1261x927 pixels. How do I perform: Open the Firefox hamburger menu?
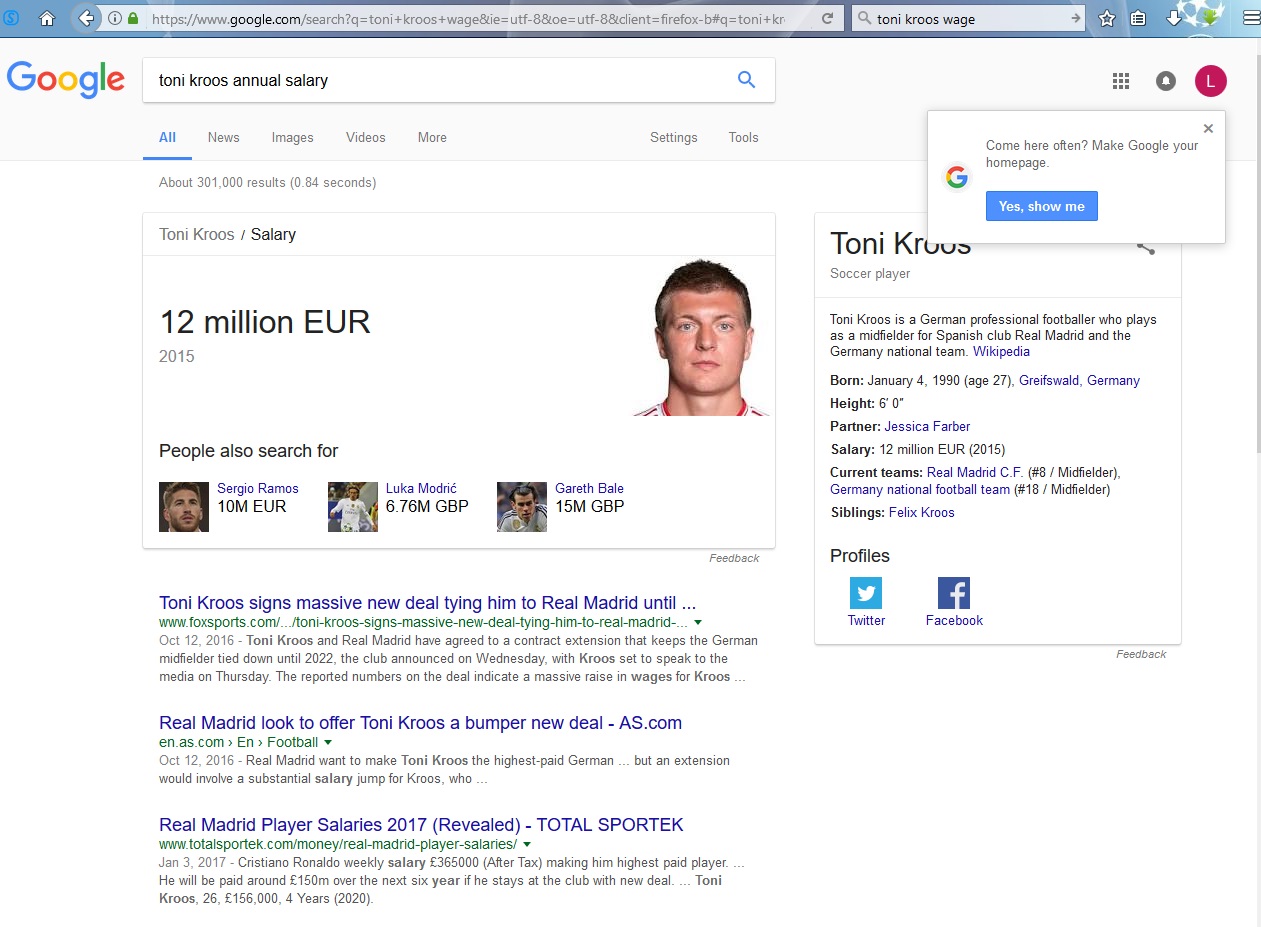[x=1250, y=18]
